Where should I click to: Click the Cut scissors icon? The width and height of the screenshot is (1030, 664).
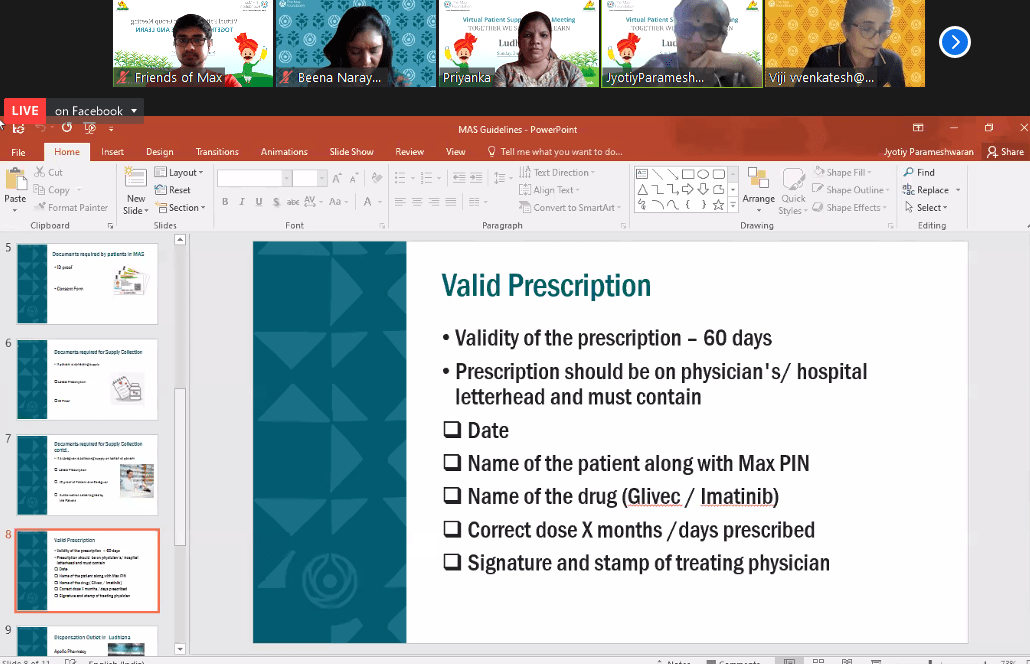tap(39, 172)
